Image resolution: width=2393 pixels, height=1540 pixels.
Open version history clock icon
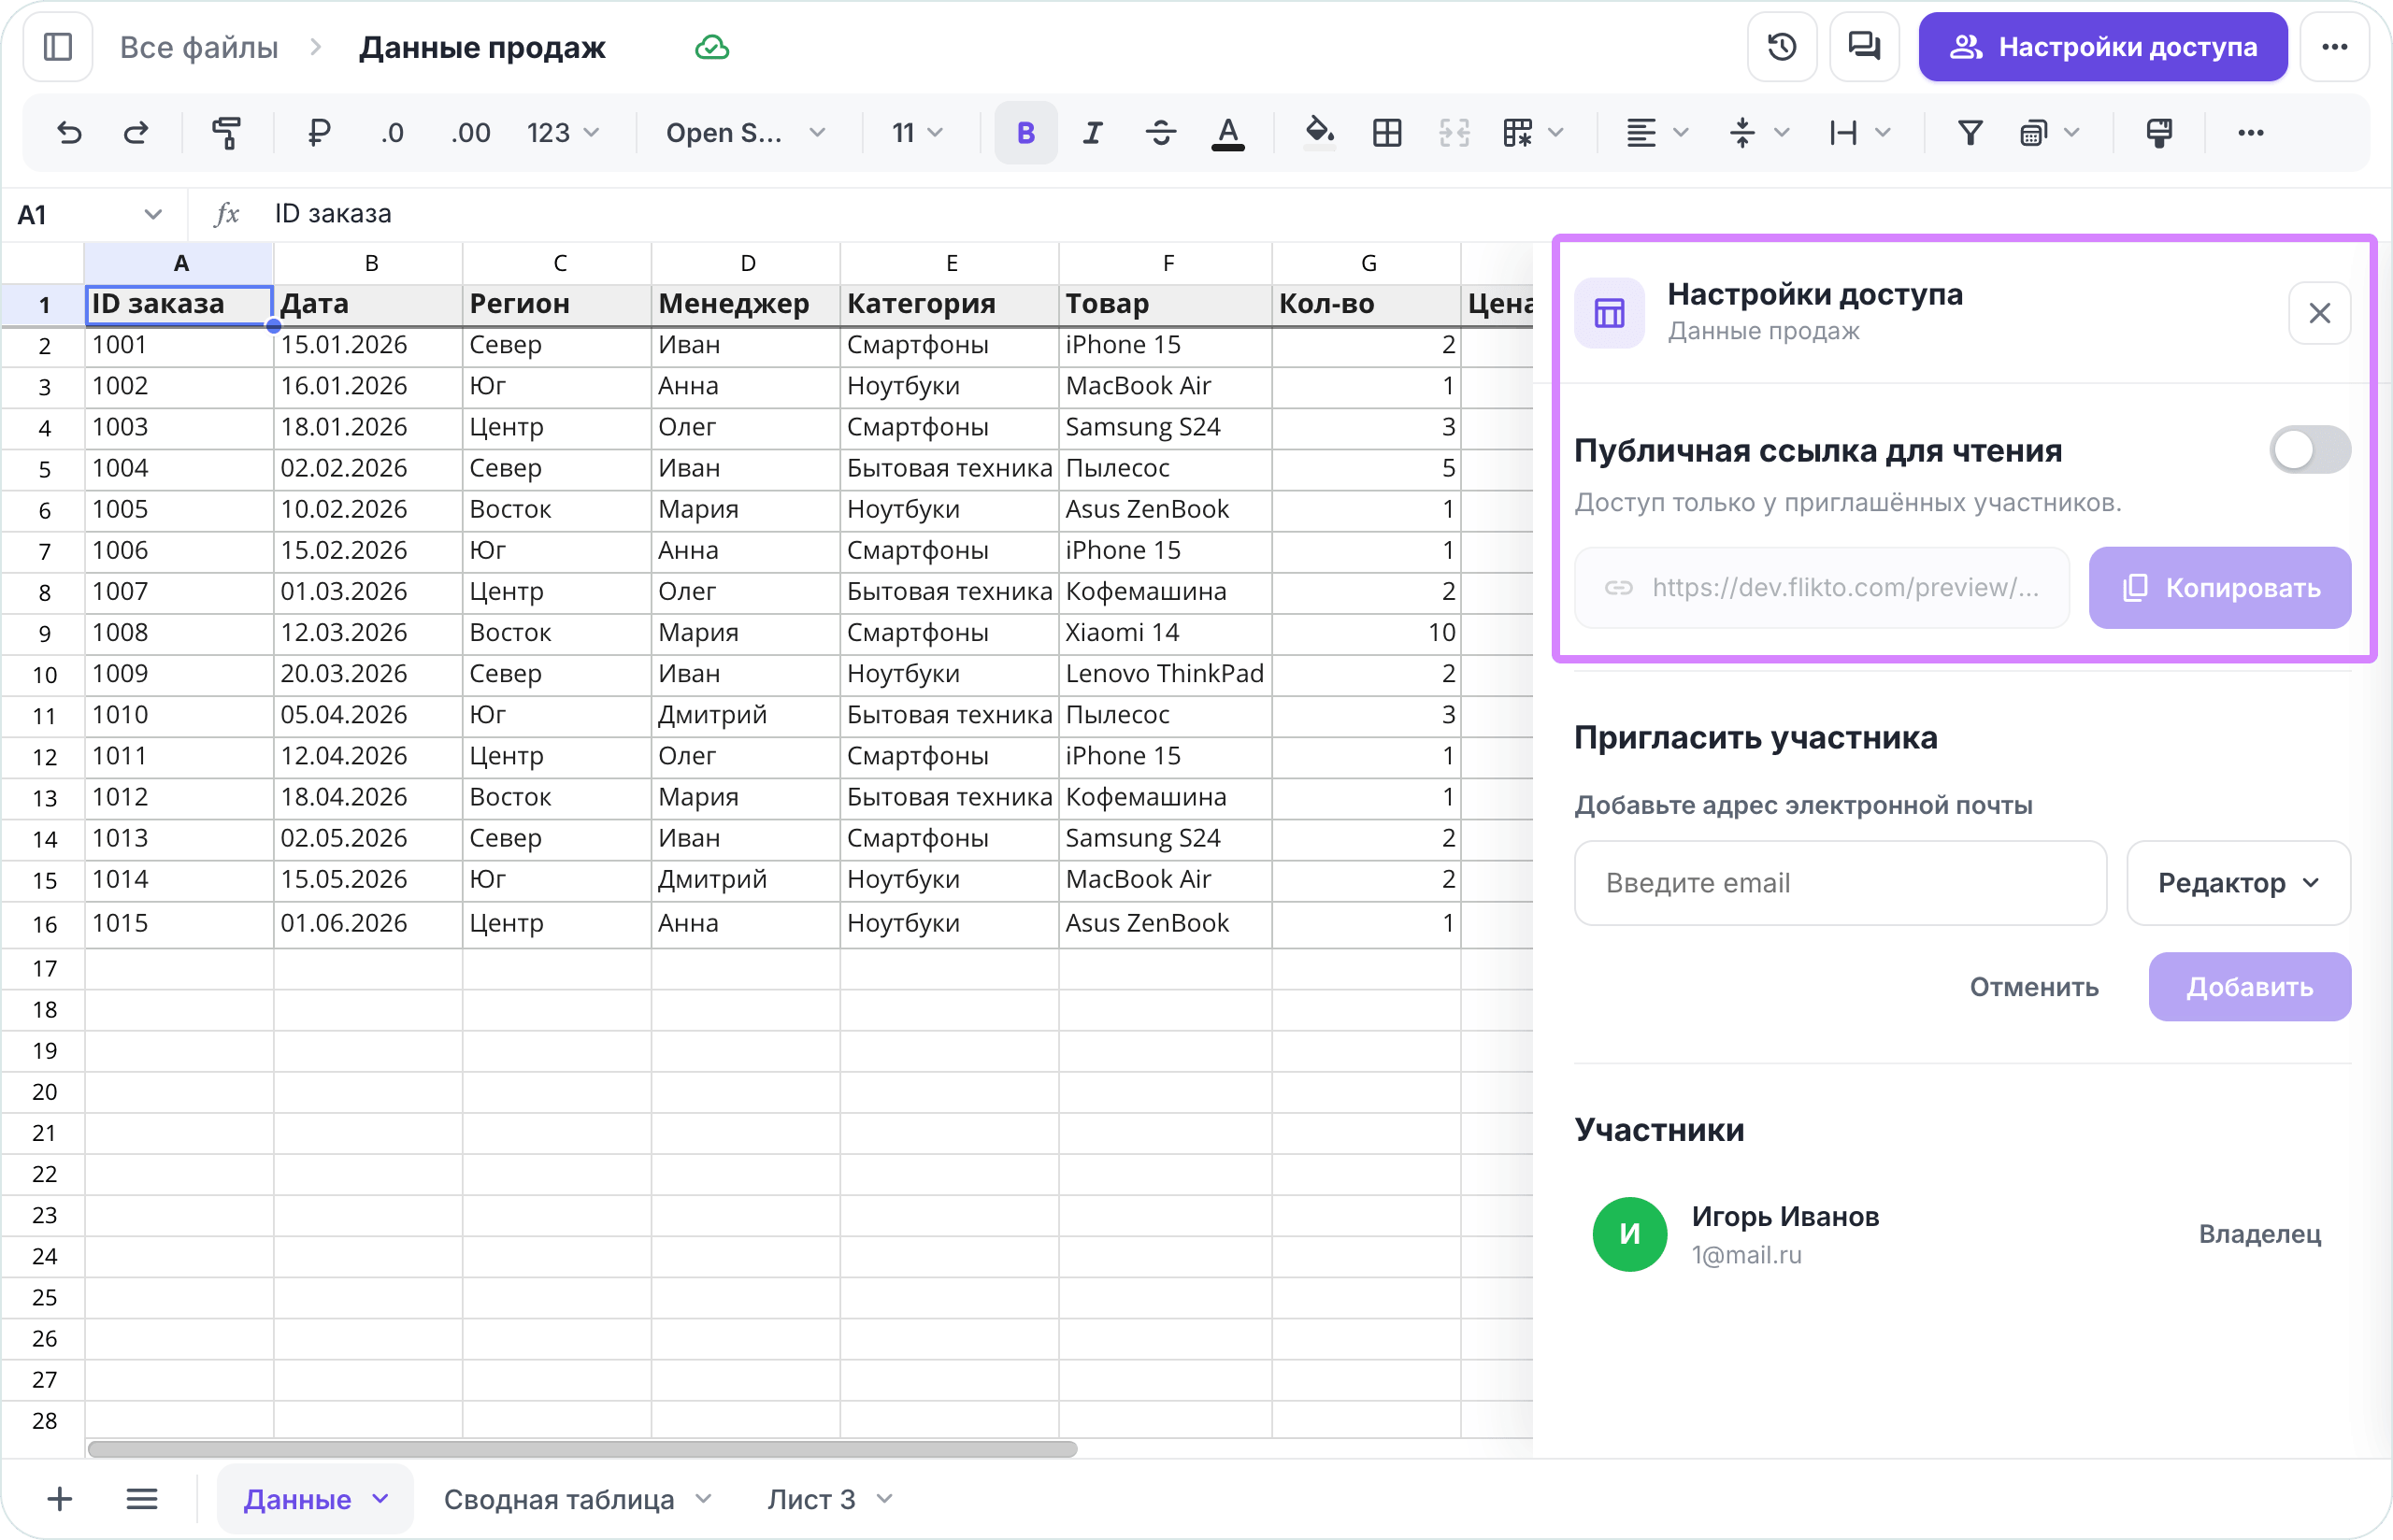(x=1781, y=47)
